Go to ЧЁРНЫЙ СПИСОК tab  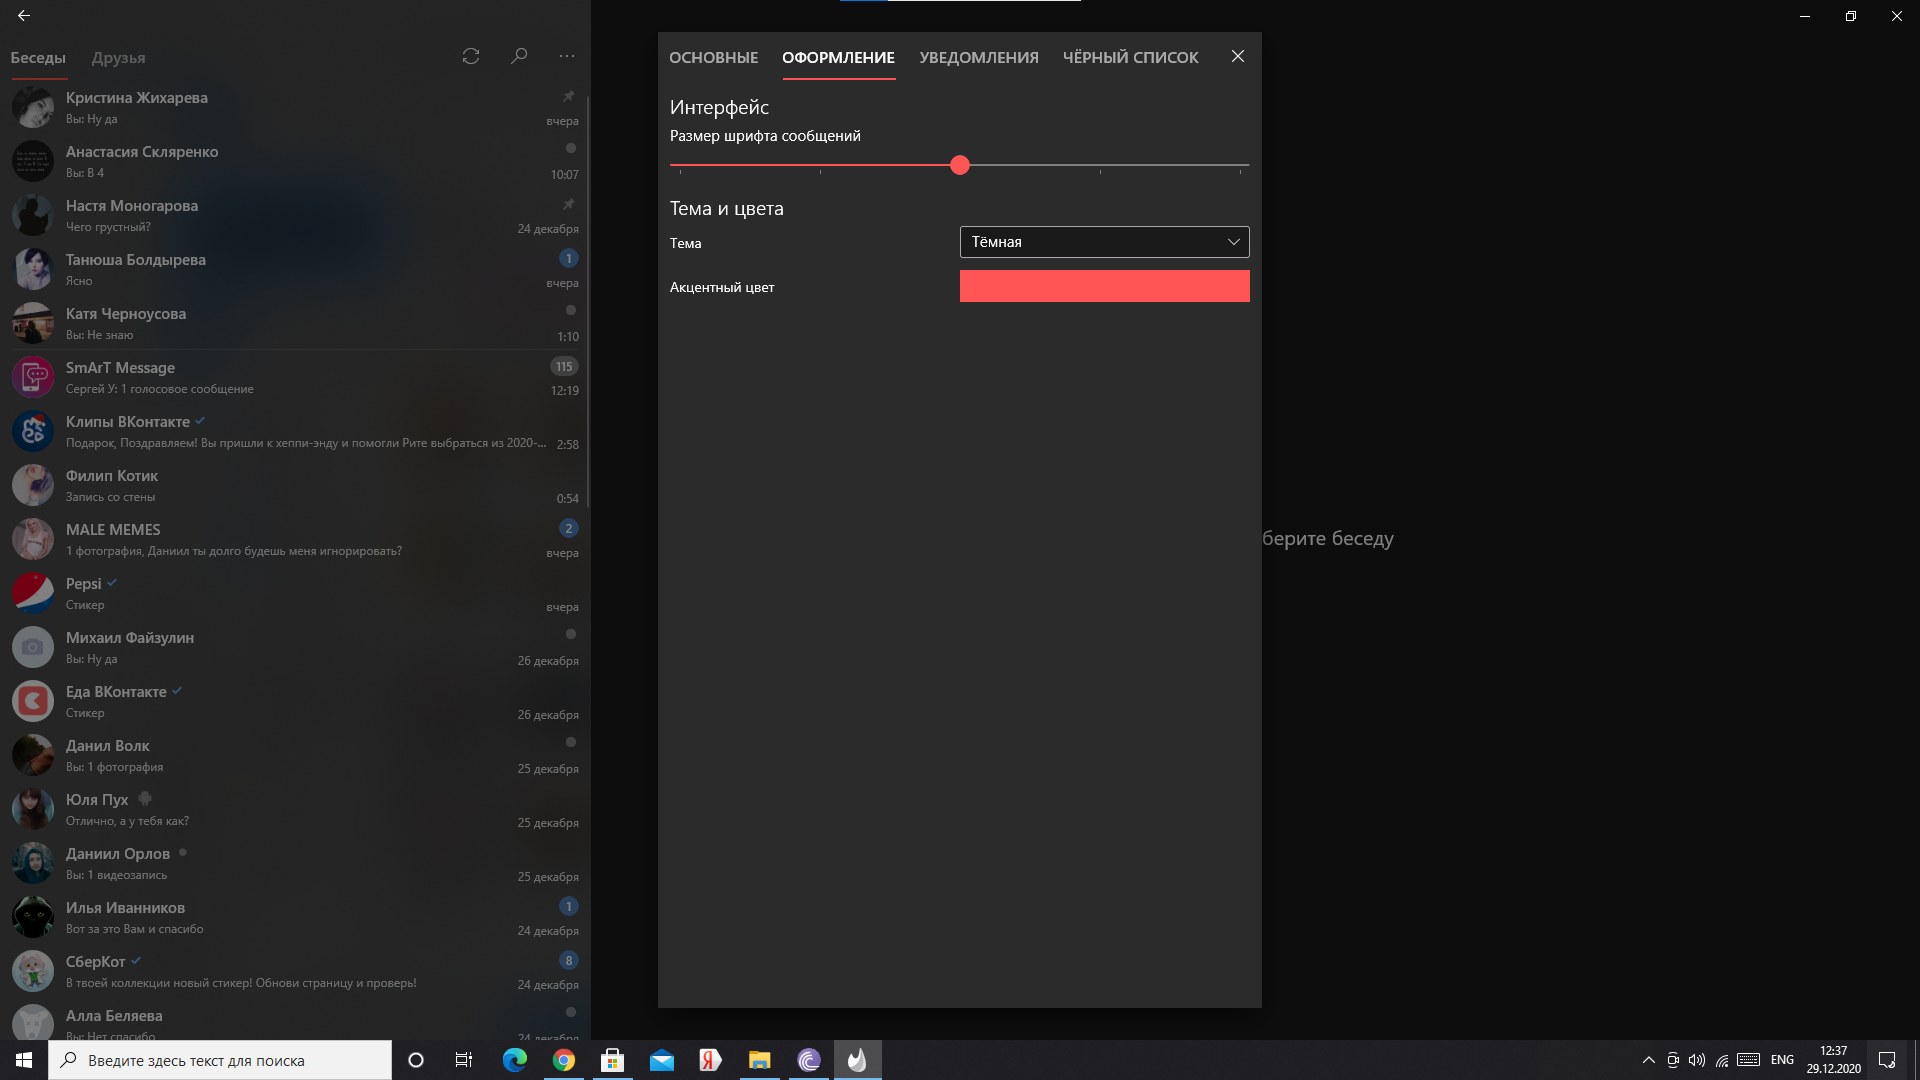(1130, 58)
